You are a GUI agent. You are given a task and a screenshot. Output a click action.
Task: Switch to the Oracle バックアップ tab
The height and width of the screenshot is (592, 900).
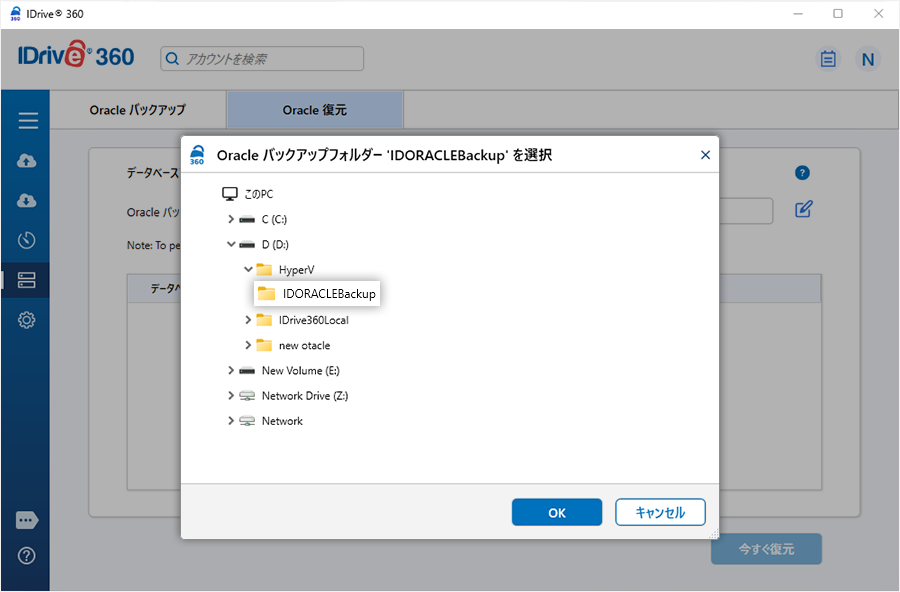coord(138,110)
